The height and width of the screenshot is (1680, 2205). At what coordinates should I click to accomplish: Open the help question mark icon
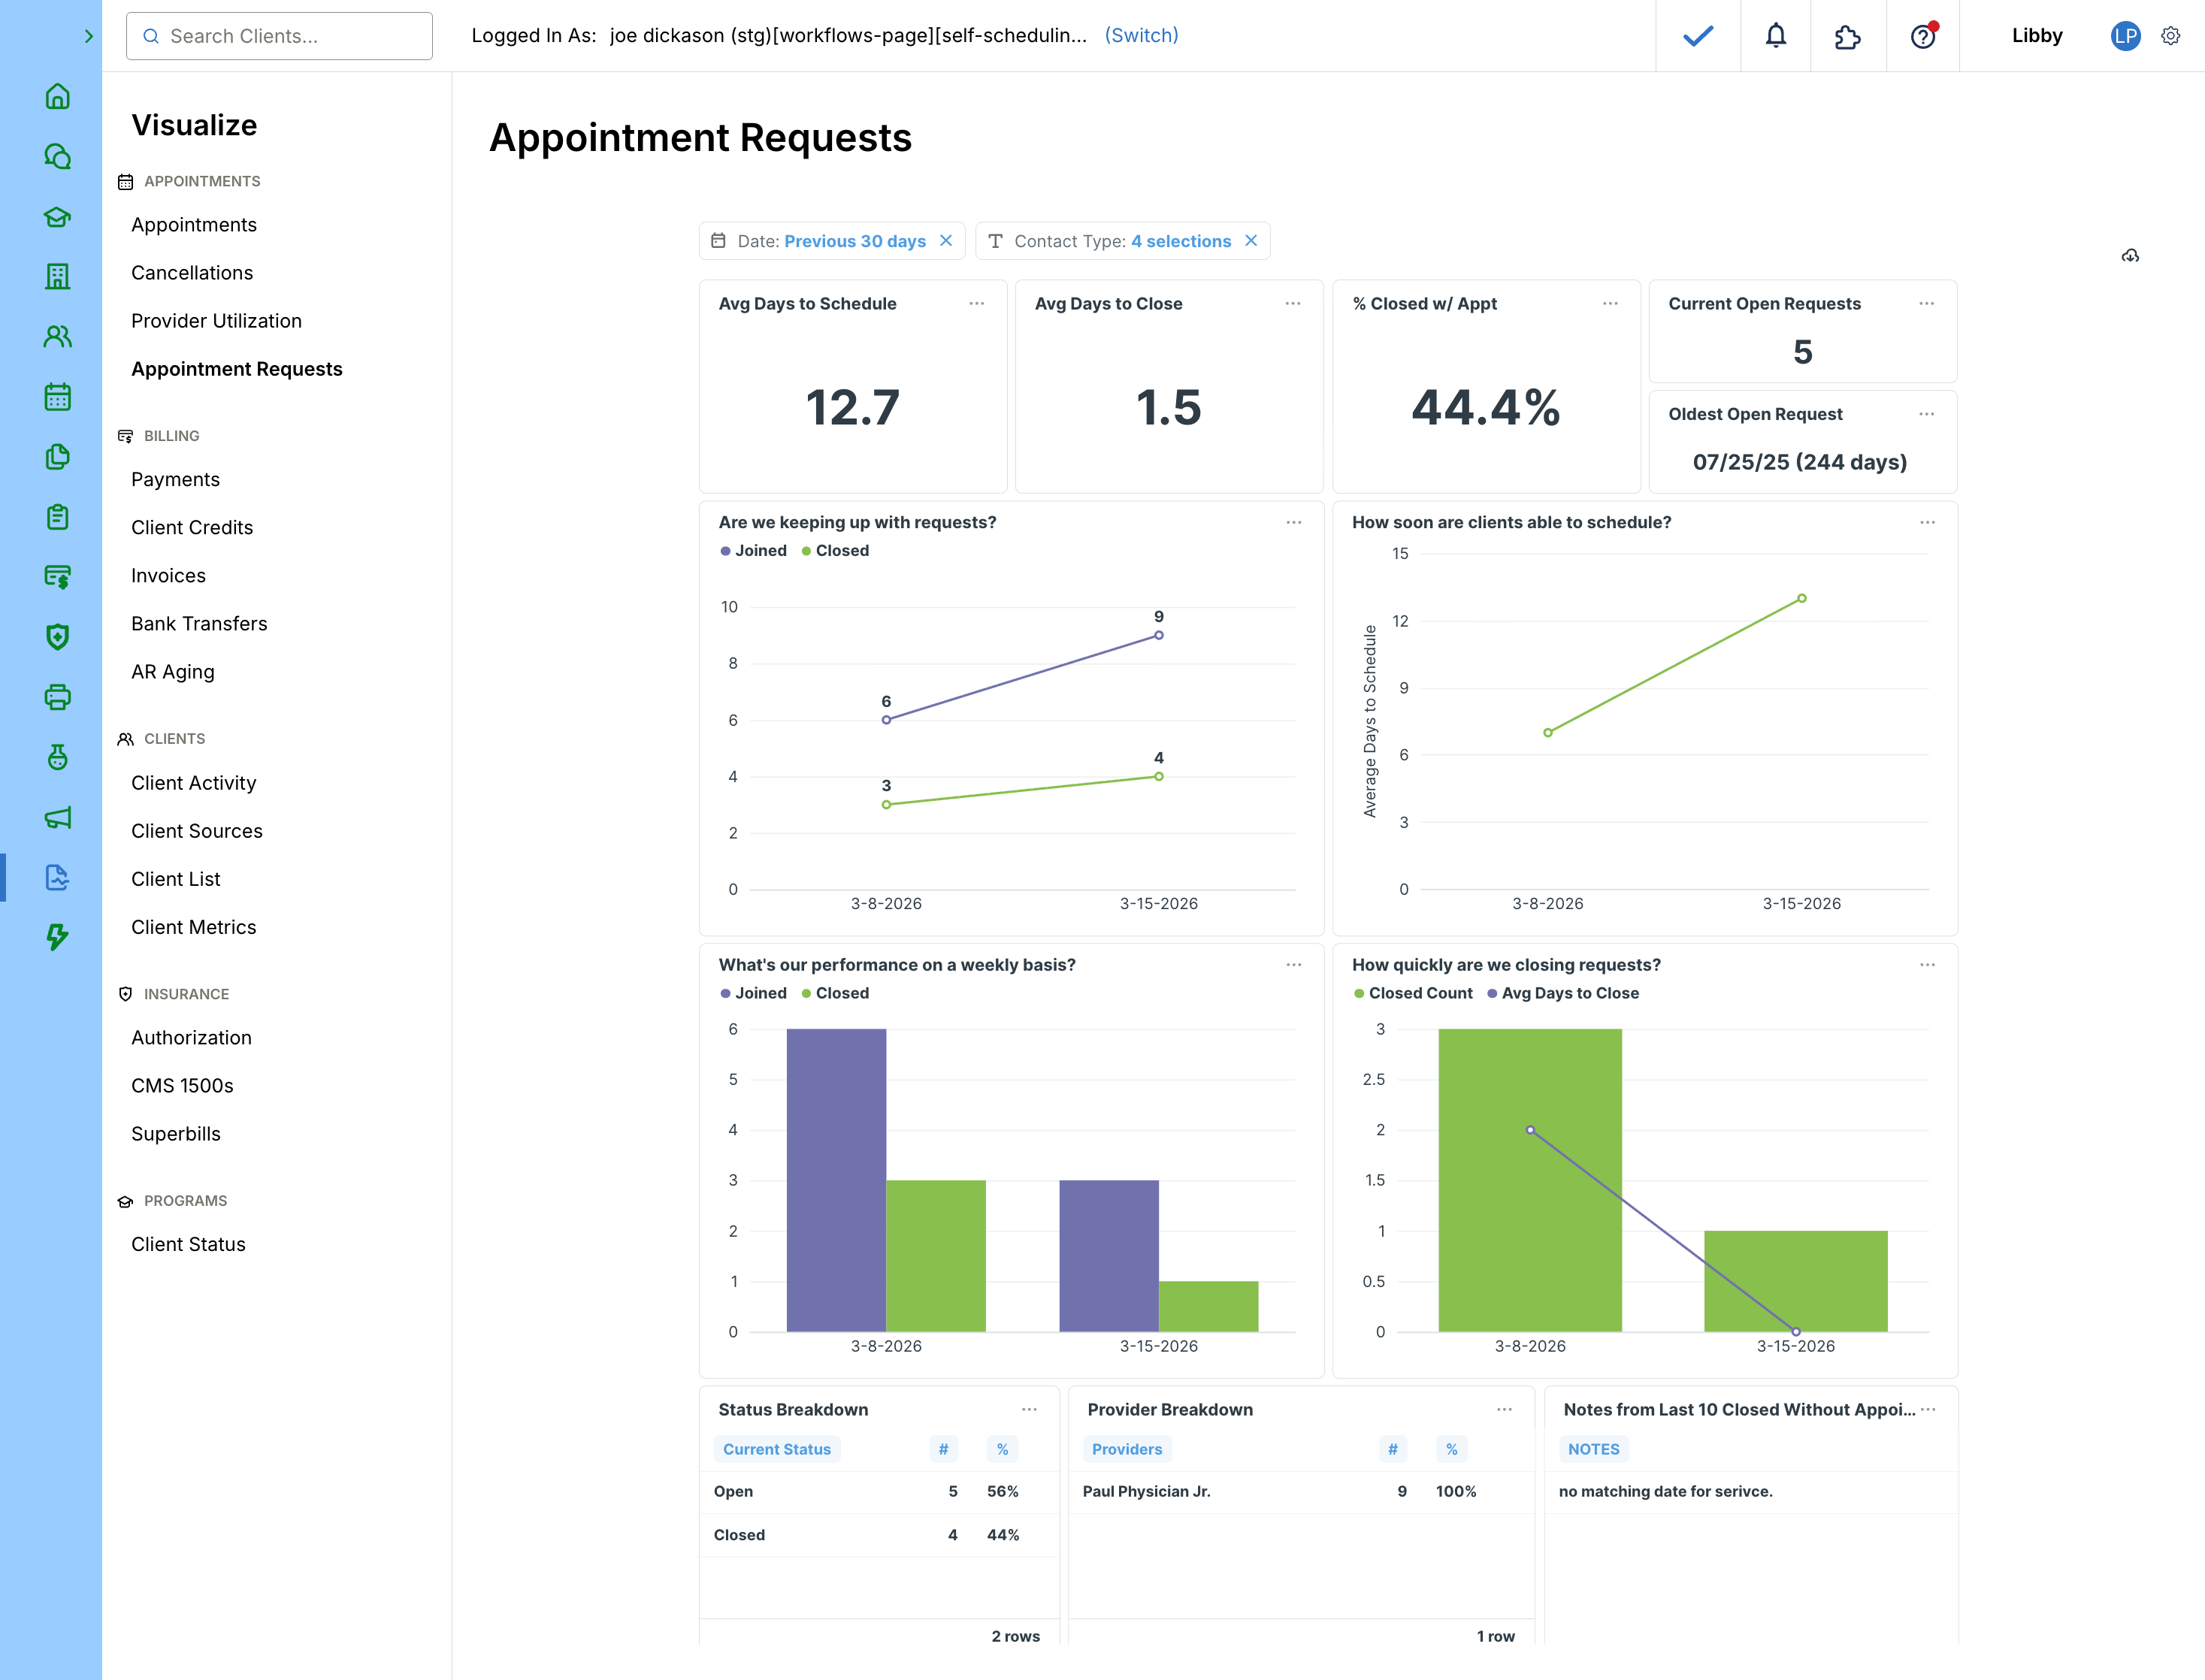[1922, 36]
